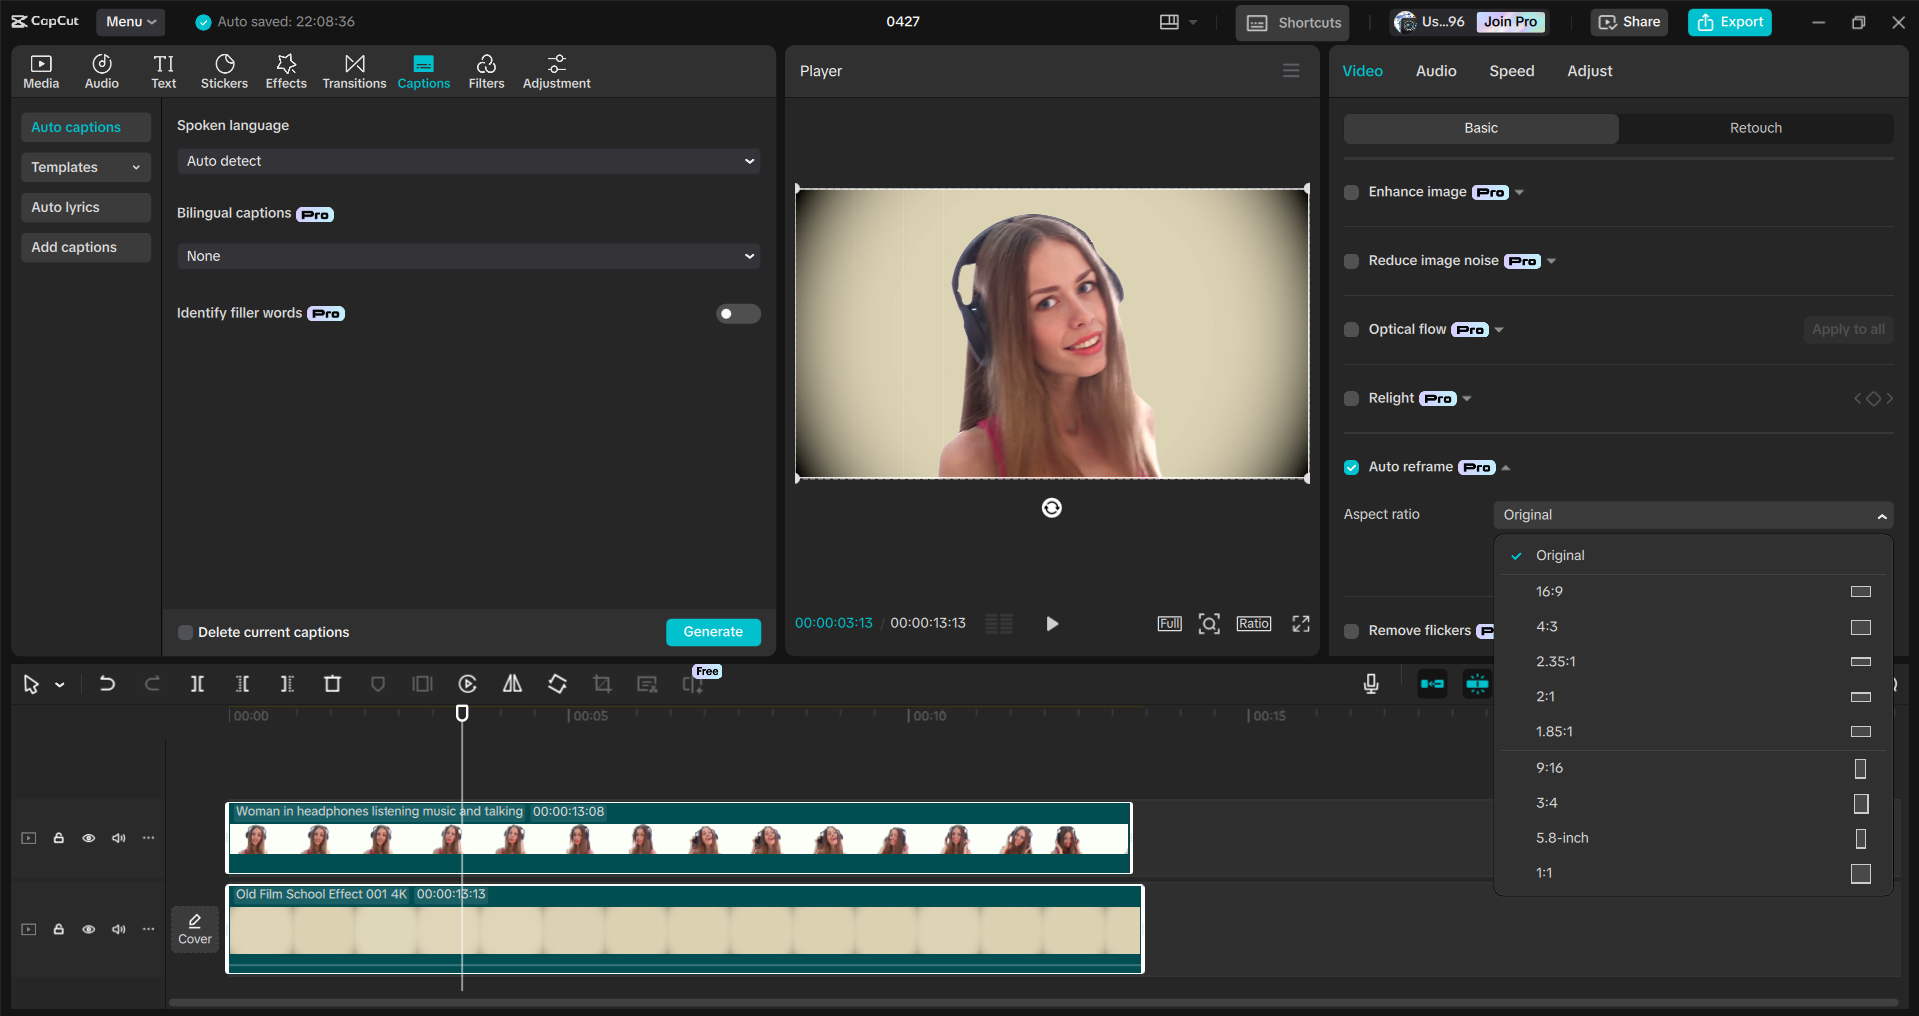Mute the Old Film School Effect track
1919x1016 pixels.
pos(119,929)
